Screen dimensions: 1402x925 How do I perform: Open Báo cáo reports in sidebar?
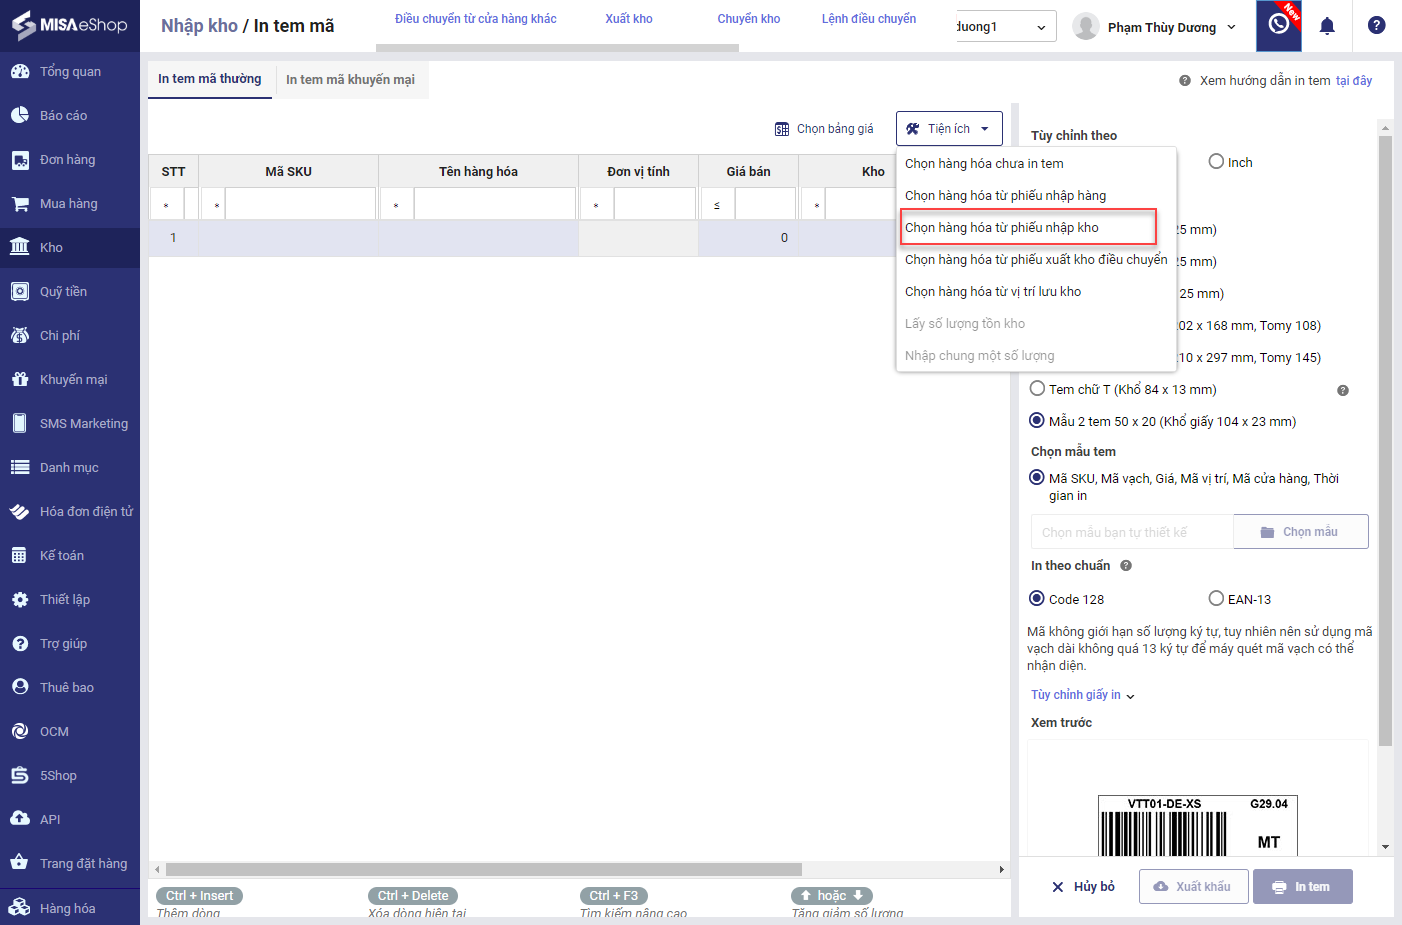pyautogui.click(x=63, y=116)
